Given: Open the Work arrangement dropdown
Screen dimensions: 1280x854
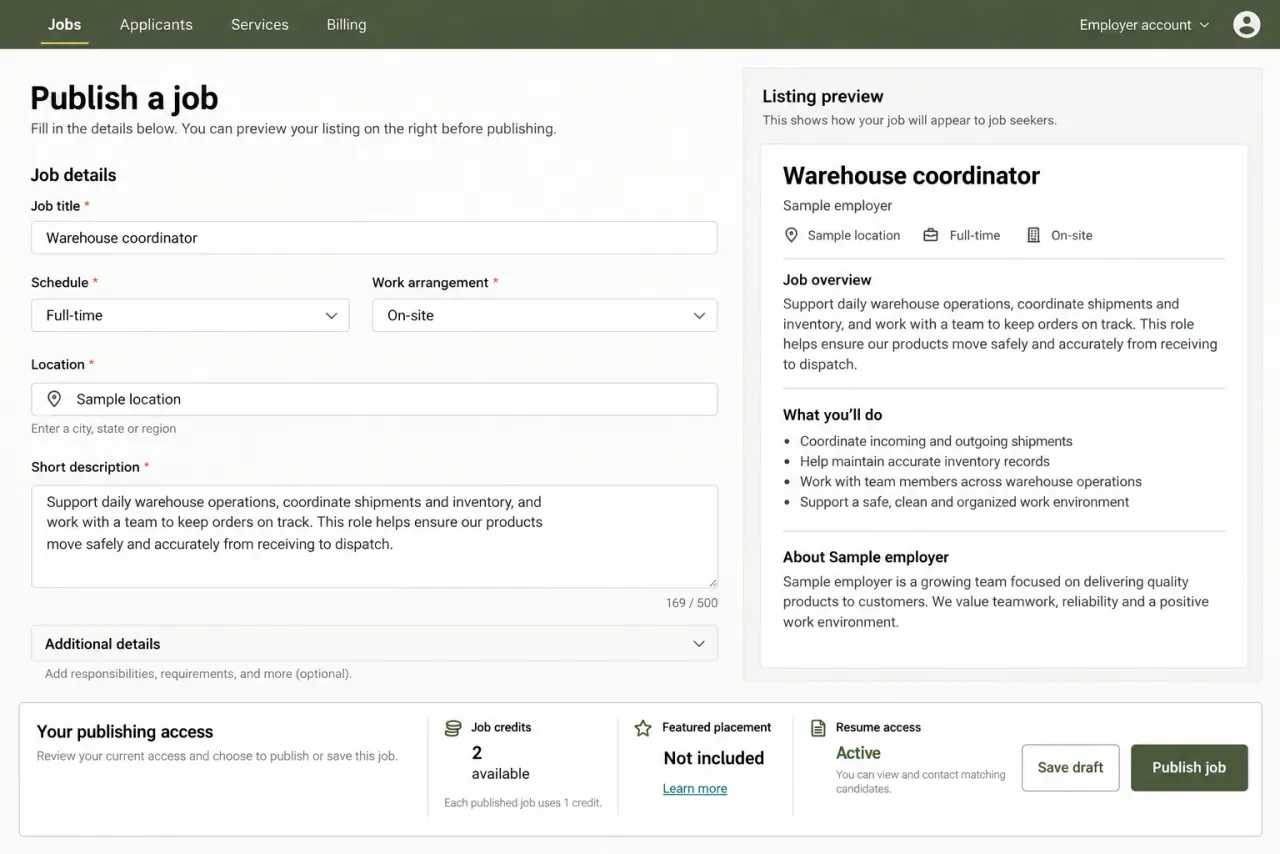Looking at the screenshot, I should click(545, 315).
